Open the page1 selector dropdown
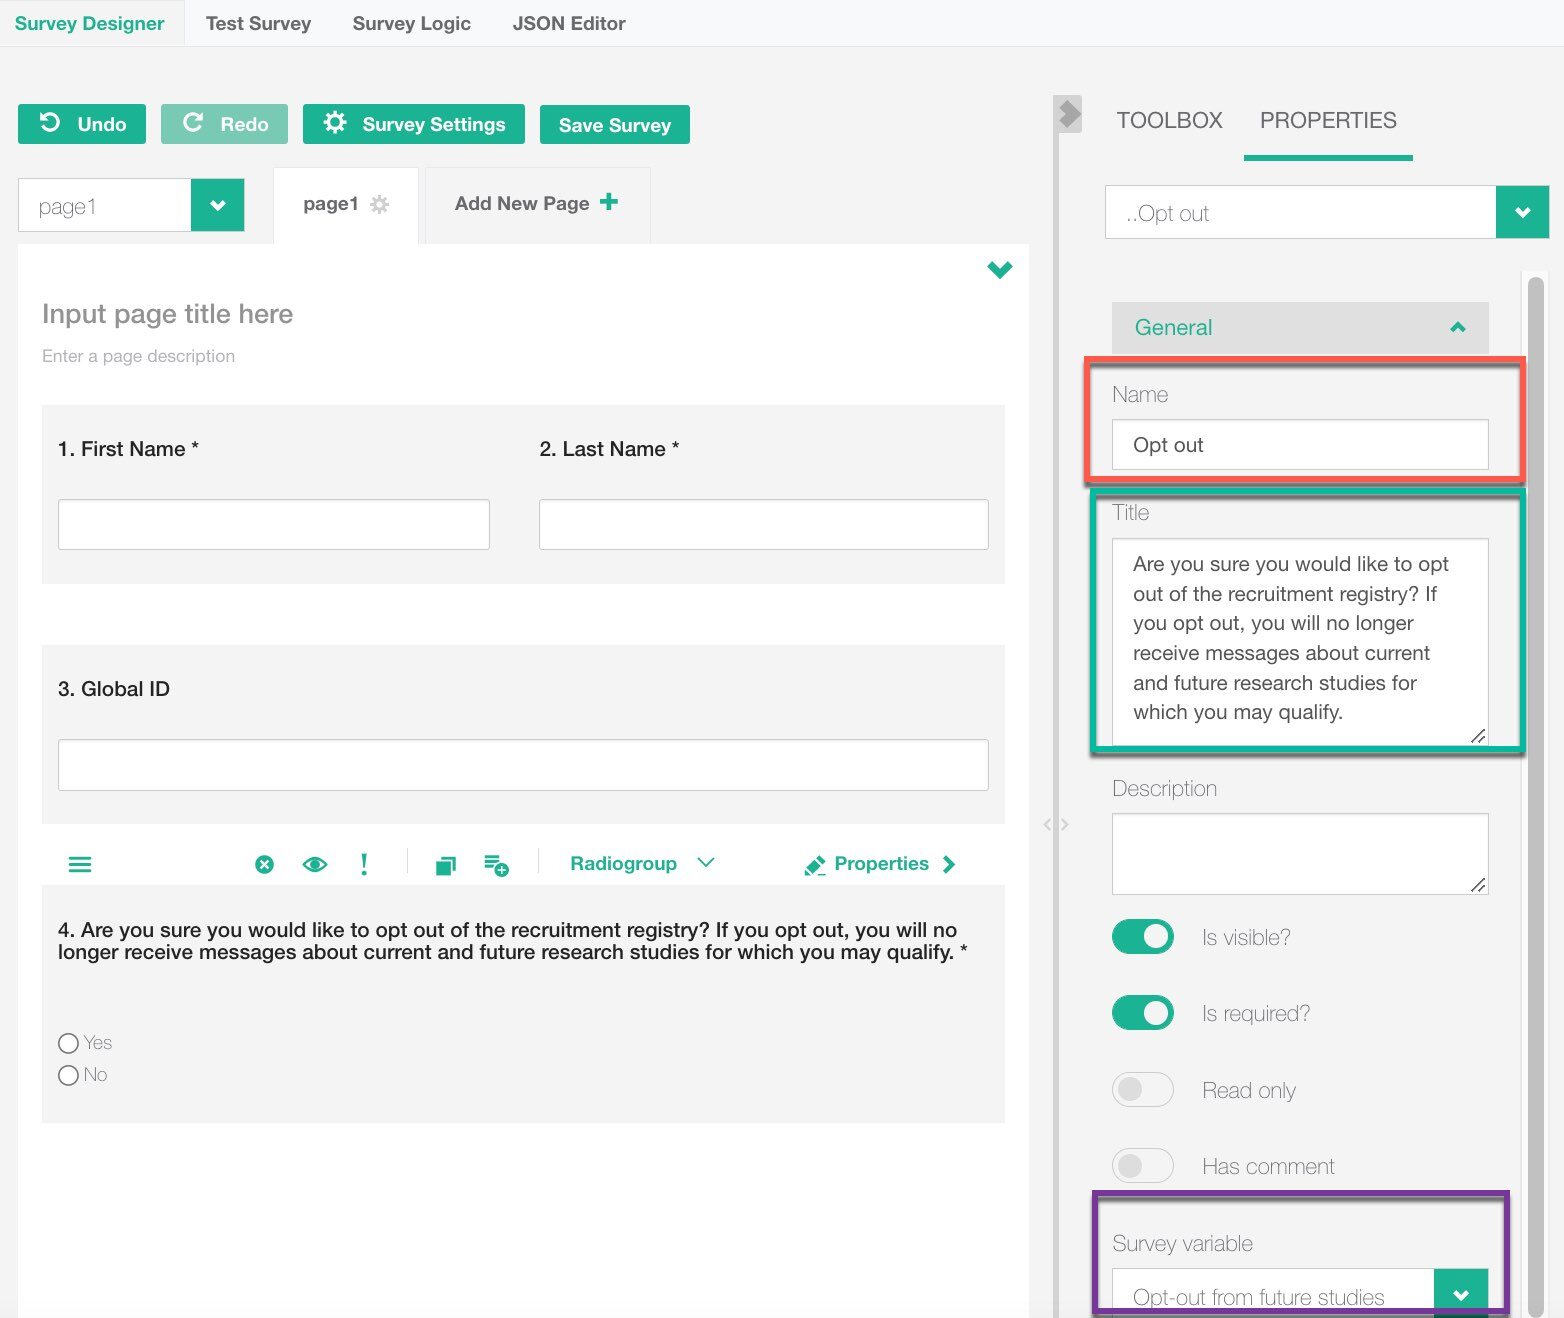 click(217, 206)
